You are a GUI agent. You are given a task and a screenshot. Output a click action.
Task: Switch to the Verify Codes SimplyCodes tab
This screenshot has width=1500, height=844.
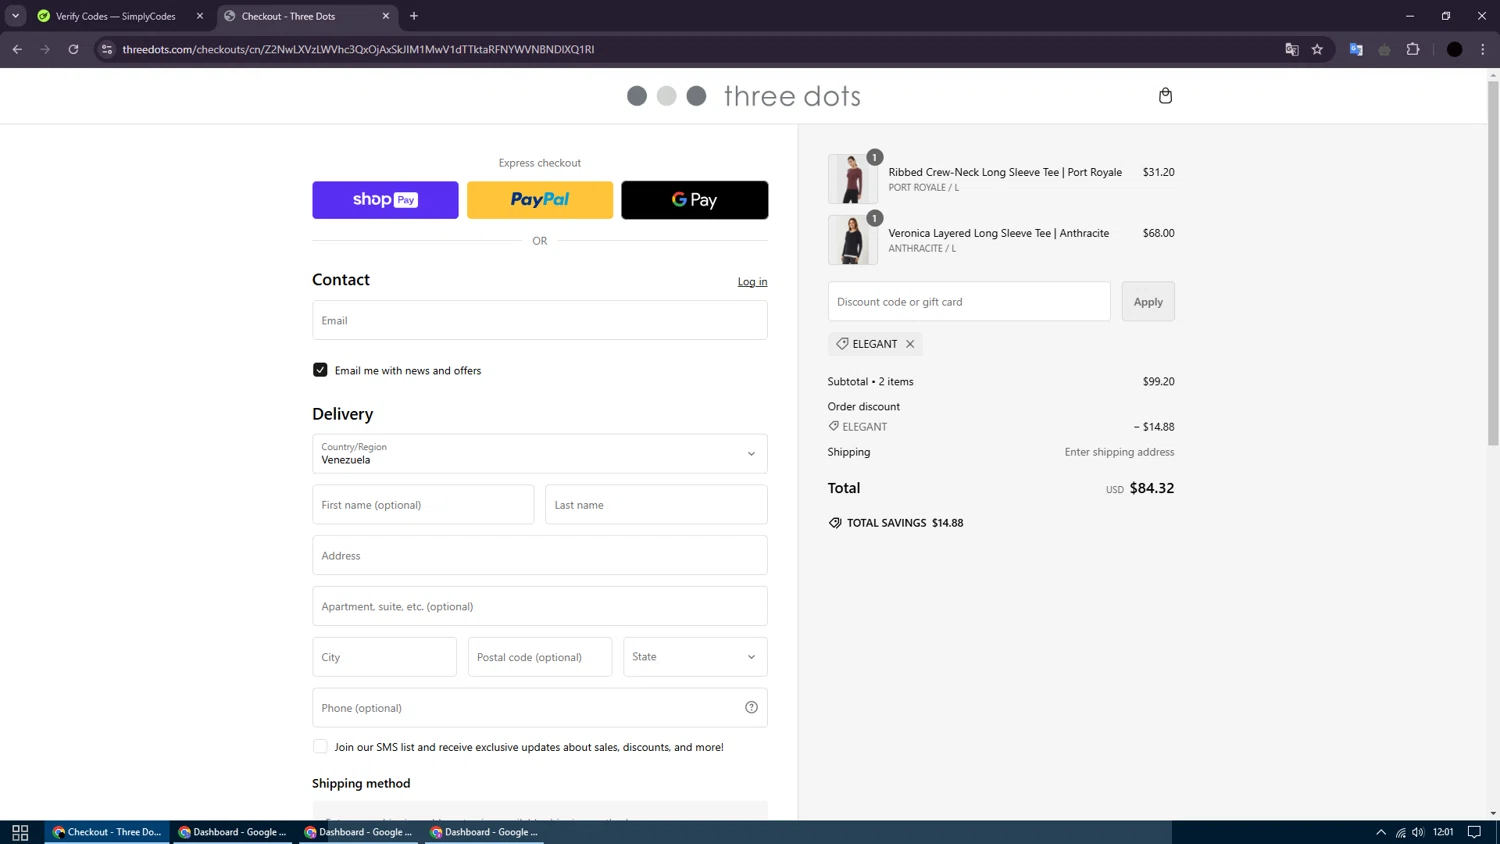tap(115, 16)
